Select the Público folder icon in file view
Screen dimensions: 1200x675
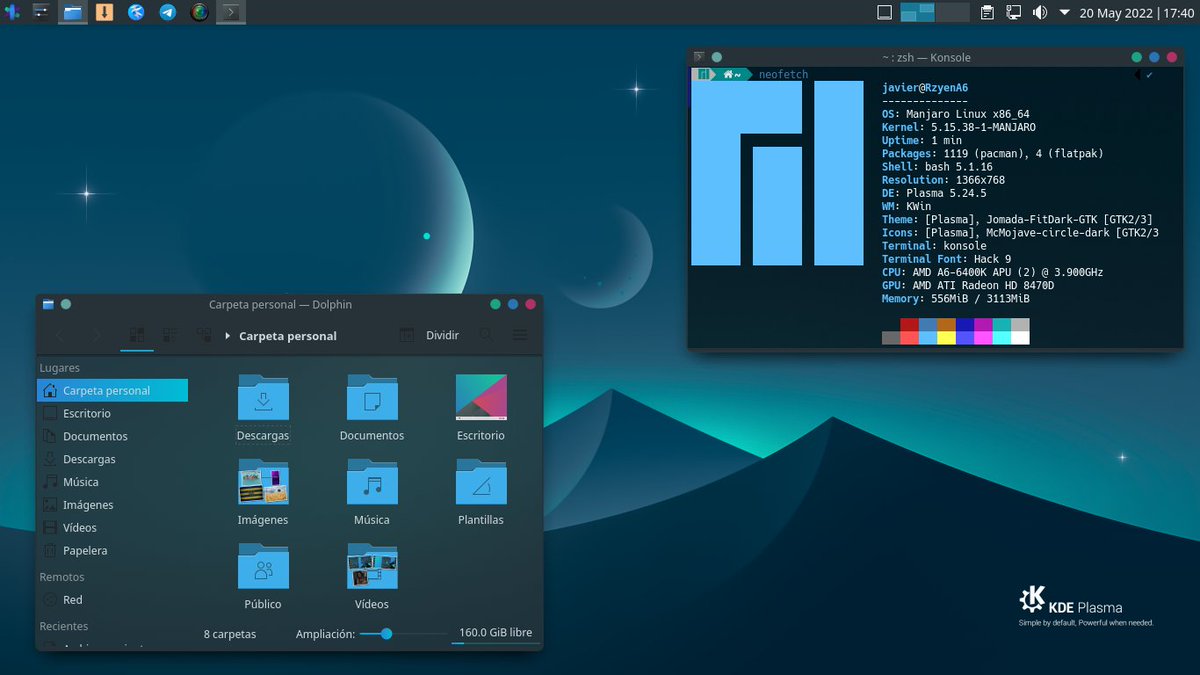click(x=263, y=566)
